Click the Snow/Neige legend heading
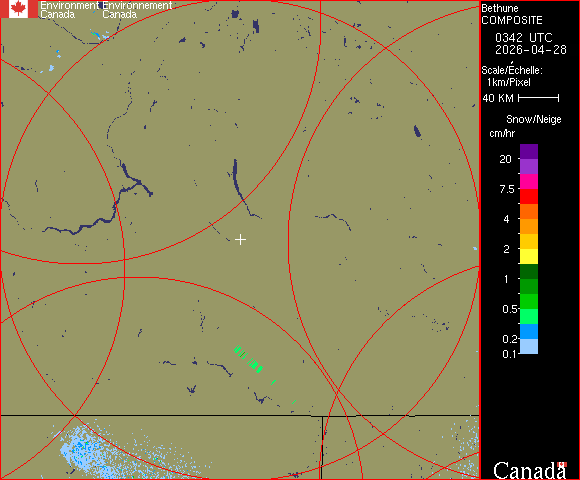Image resolution: width=580 pixels, height=480 pixels. (x=533, y=119)
